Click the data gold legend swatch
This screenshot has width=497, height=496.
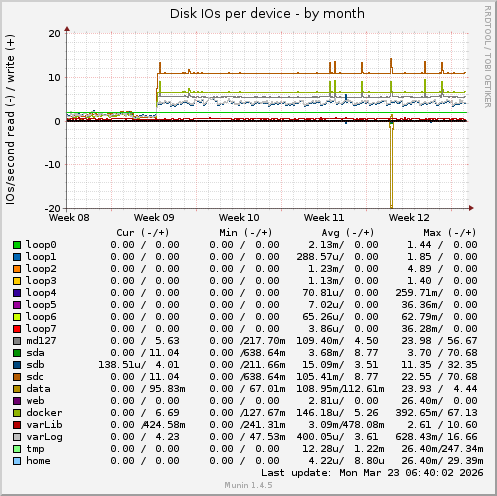17,389
